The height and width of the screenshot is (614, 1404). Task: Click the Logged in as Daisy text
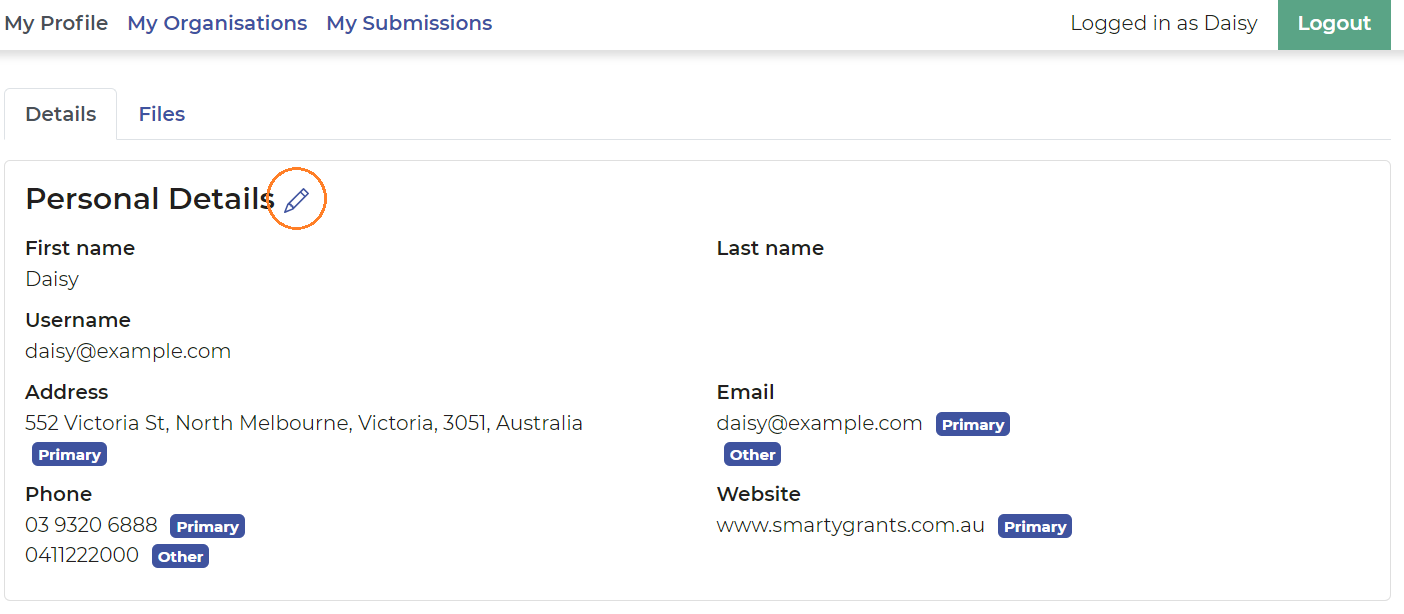point(1164,23)
